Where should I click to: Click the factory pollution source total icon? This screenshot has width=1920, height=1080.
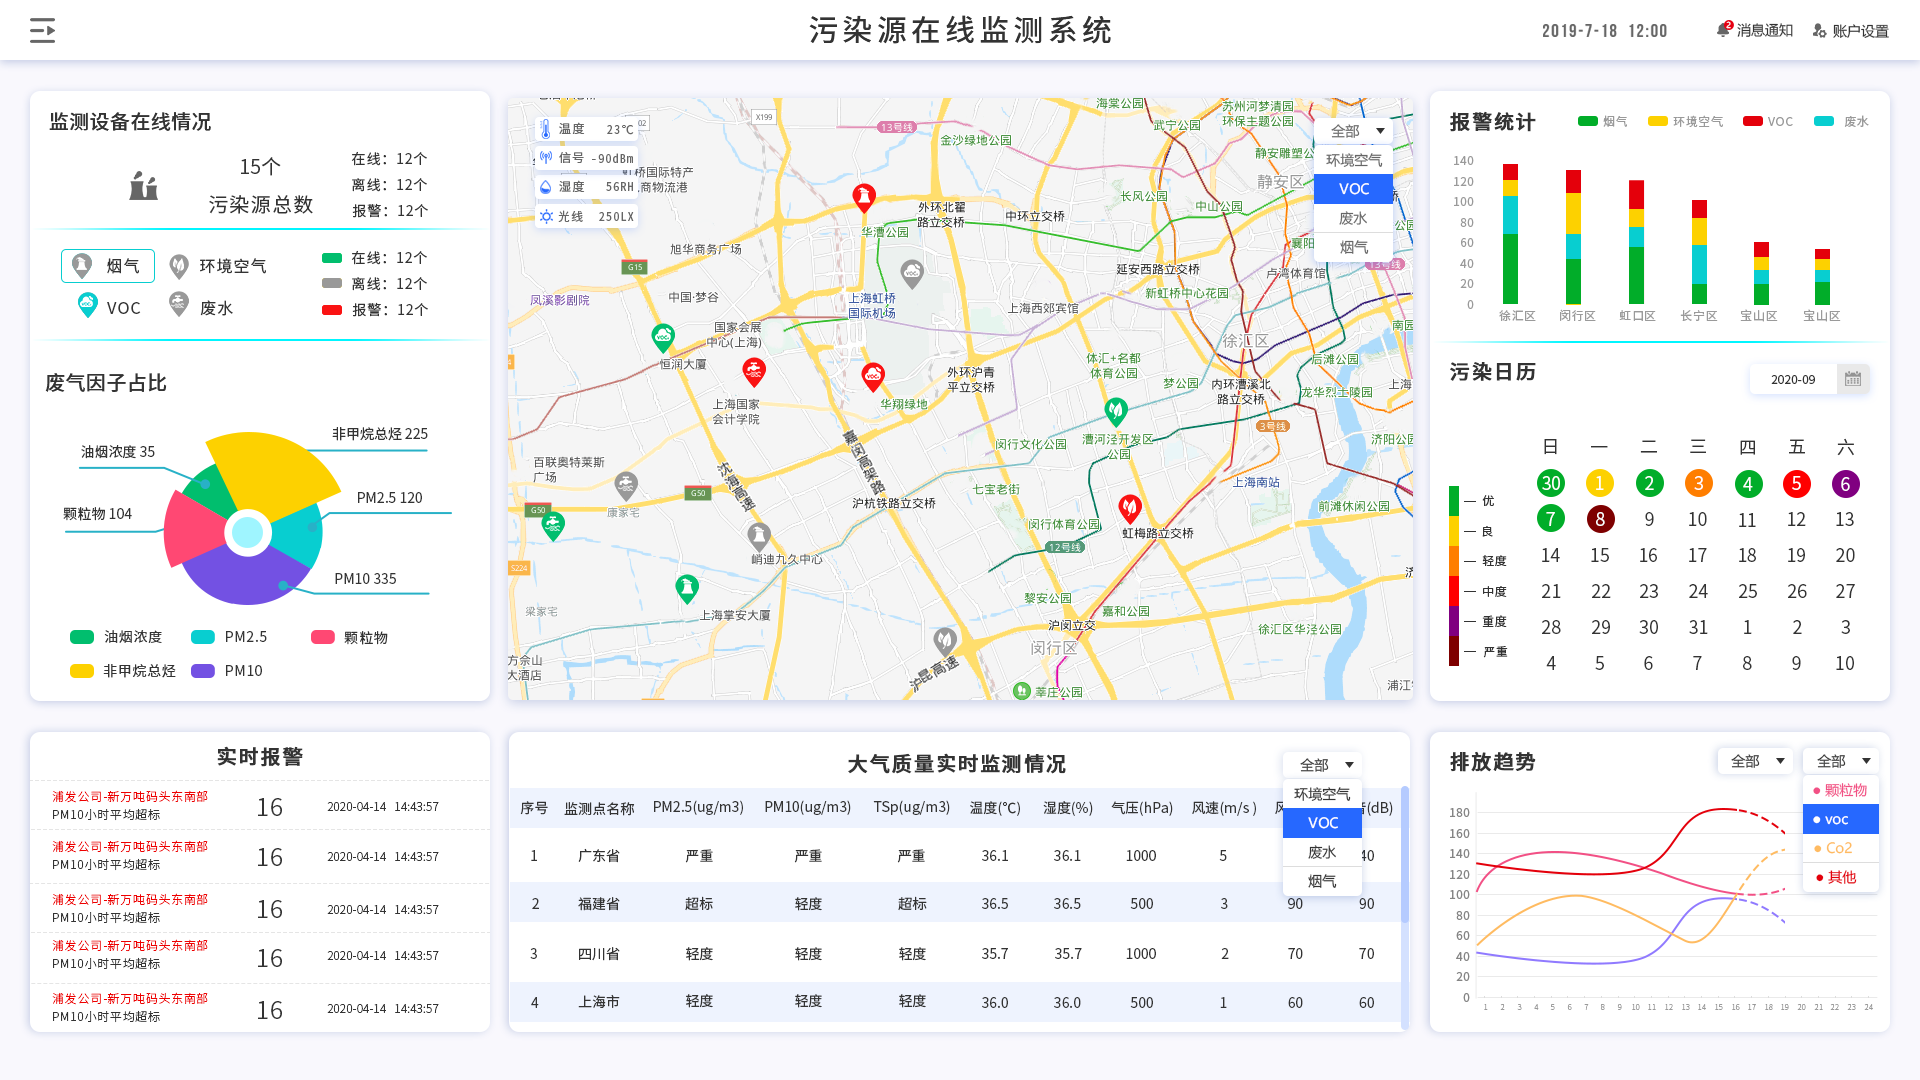coord(143,185)
